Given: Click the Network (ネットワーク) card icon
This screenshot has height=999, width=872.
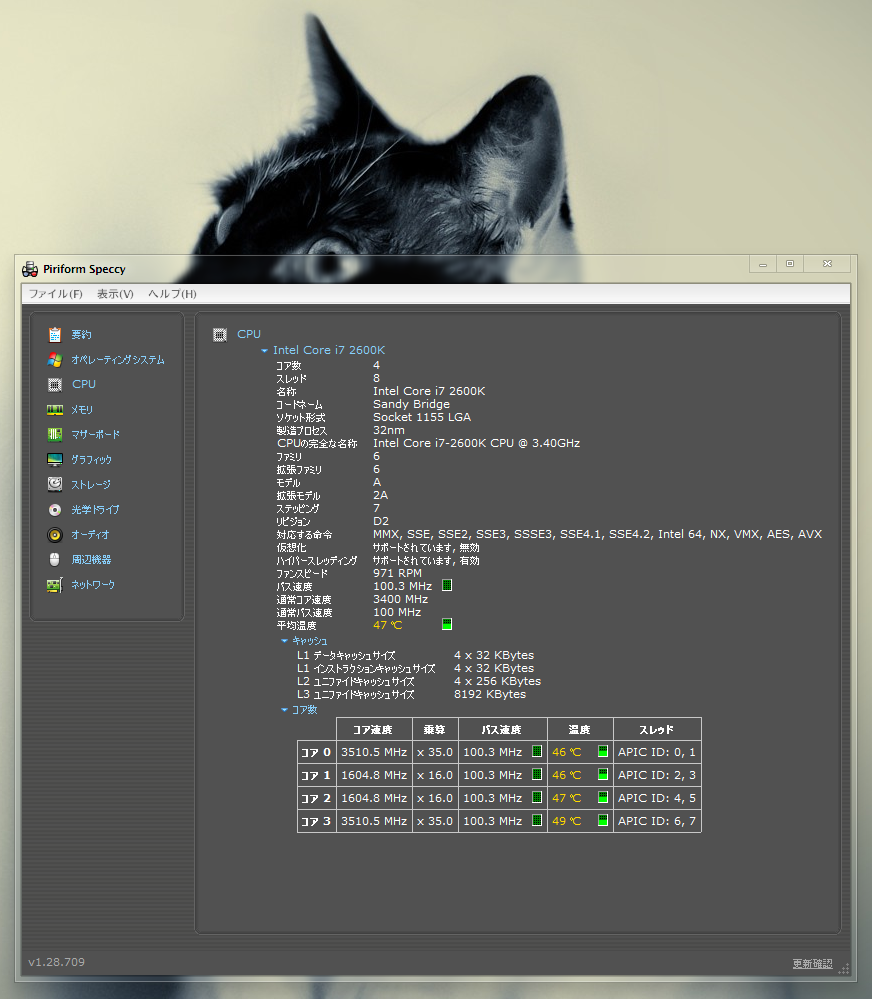Looking at the screenshot, I should click(x=55, y=585).
